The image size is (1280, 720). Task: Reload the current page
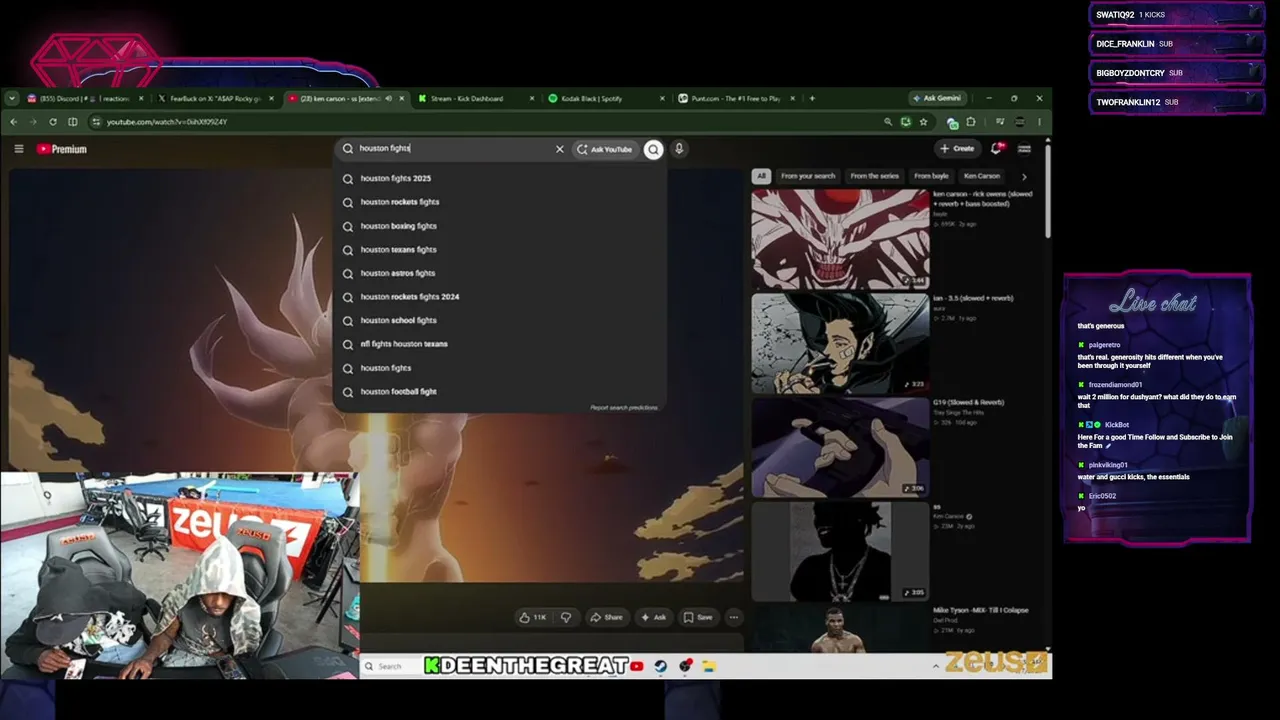click(53, 122)
